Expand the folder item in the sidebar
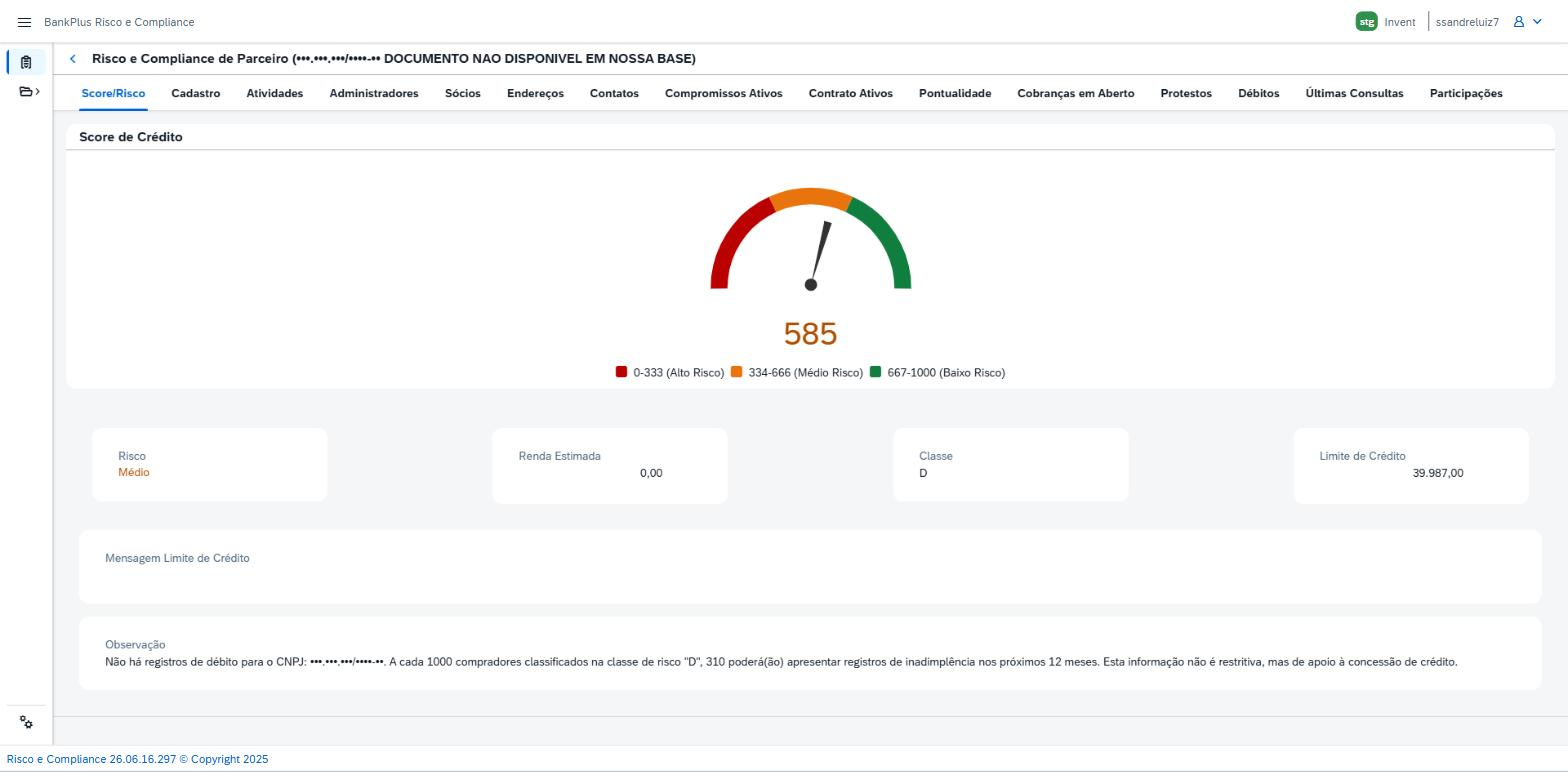Viewport: 1568px width, 772px height. [29, 92]
